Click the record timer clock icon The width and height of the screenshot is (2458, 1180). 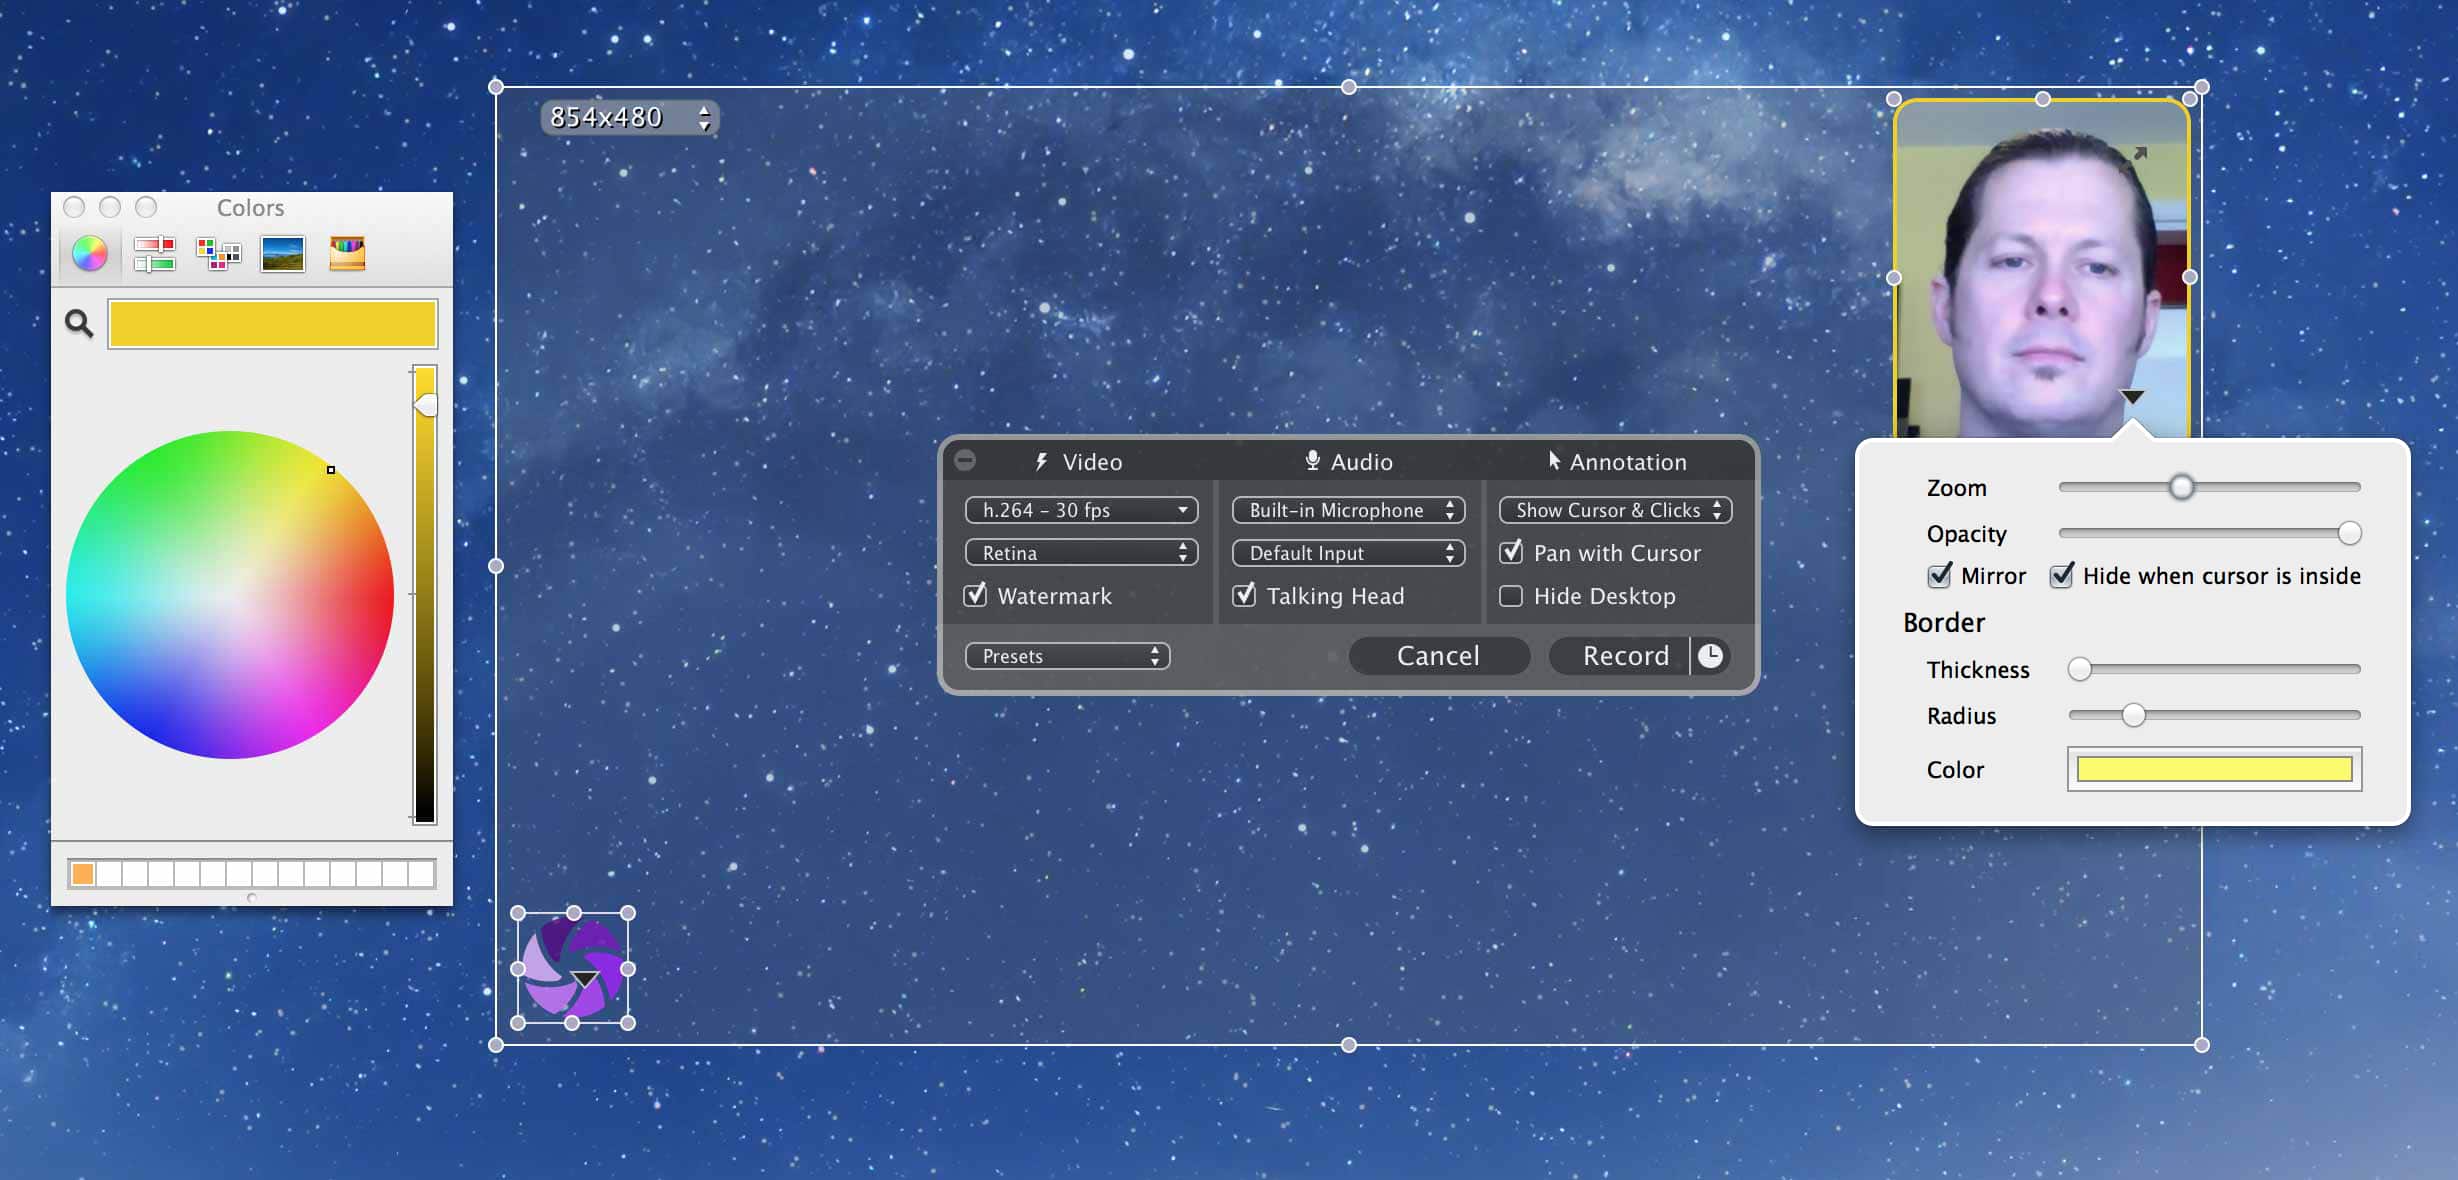tap(1711, 656)
